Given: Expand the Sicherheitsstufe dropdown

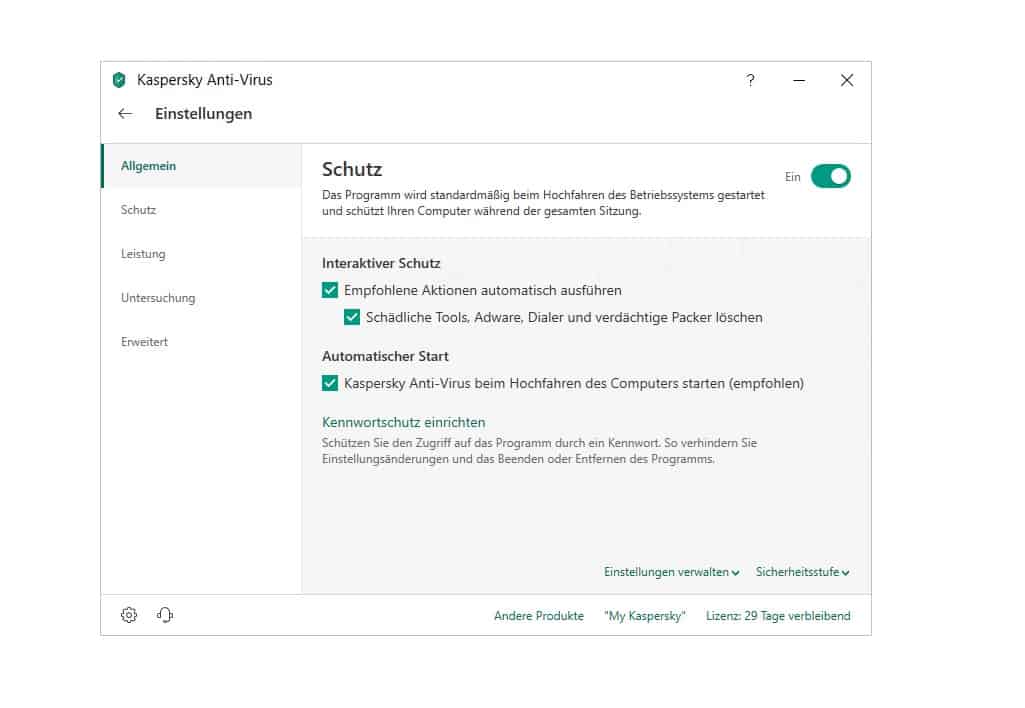Looking at the screenshot, I should (802, 572).
